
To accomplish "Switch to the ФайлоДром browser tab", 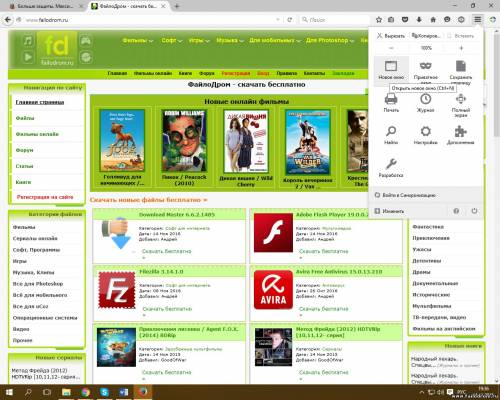I will (x=128, y=6).
